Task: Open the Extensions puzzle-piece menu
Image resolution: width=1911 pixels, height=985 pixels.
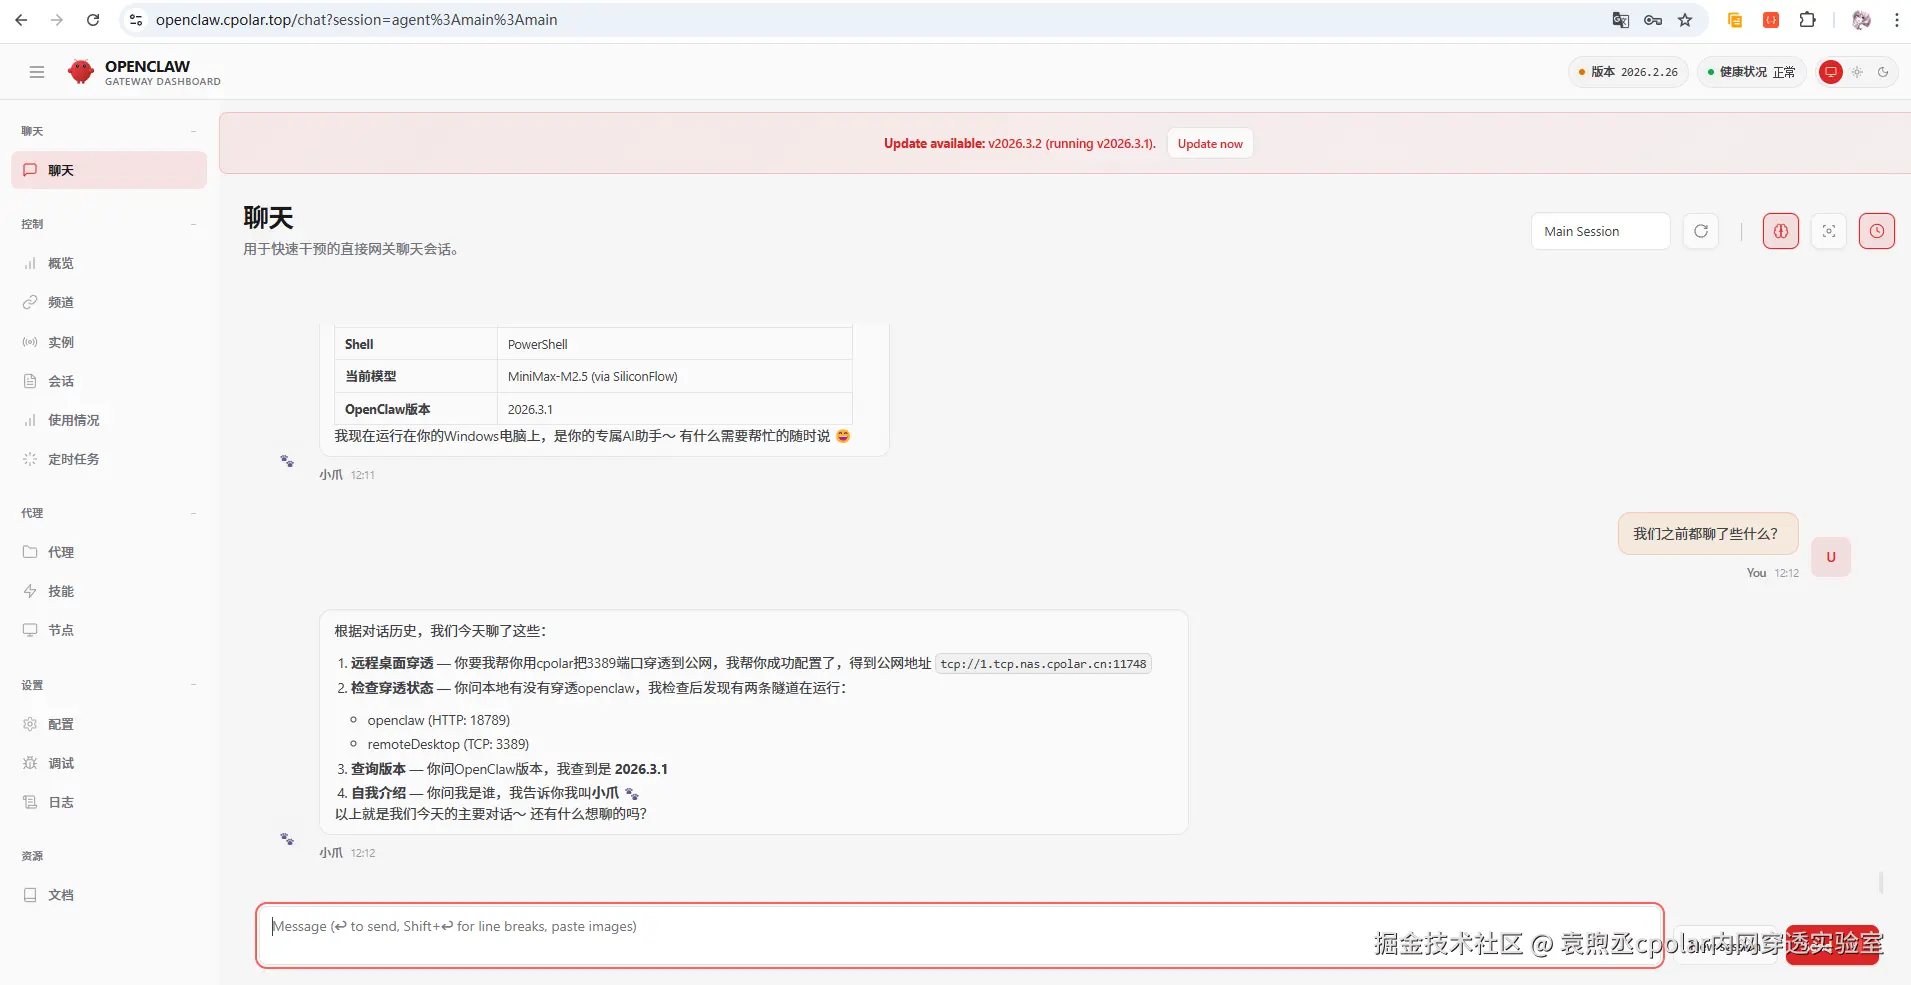Action: (x=1807, y=20)
